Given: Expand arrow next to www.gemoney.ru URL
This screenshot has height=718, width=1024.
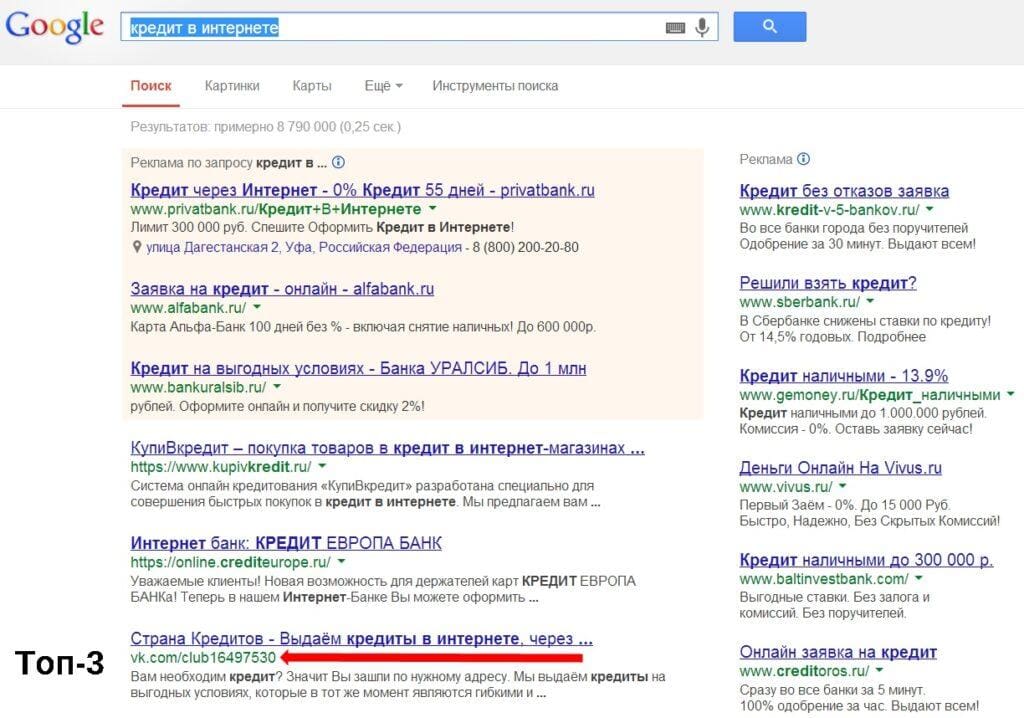Looking at the screenshot, I should (x=1011, y=395).
